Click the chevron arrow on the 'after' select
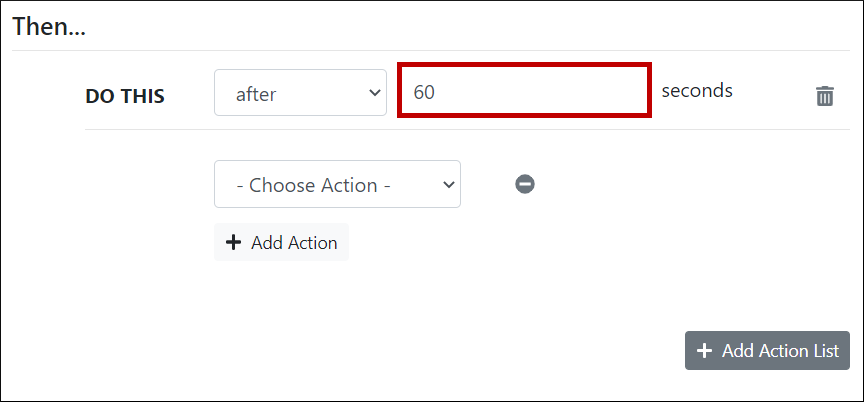This screenshot has width=864, height=402. click(x=375, y=93)
